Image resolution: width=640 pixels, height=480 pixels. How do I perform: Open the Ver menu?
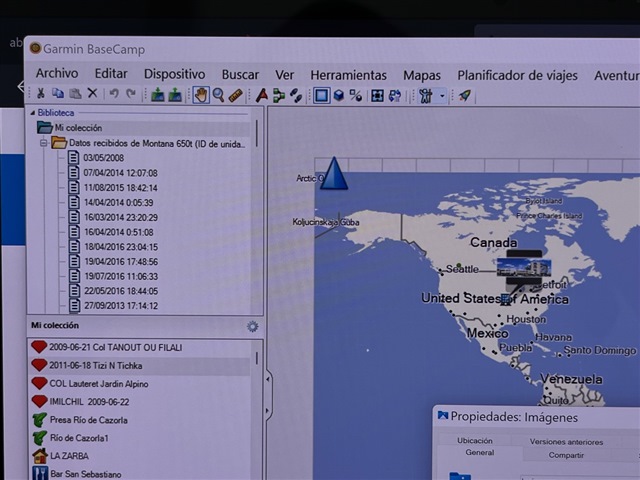[284, 75]
